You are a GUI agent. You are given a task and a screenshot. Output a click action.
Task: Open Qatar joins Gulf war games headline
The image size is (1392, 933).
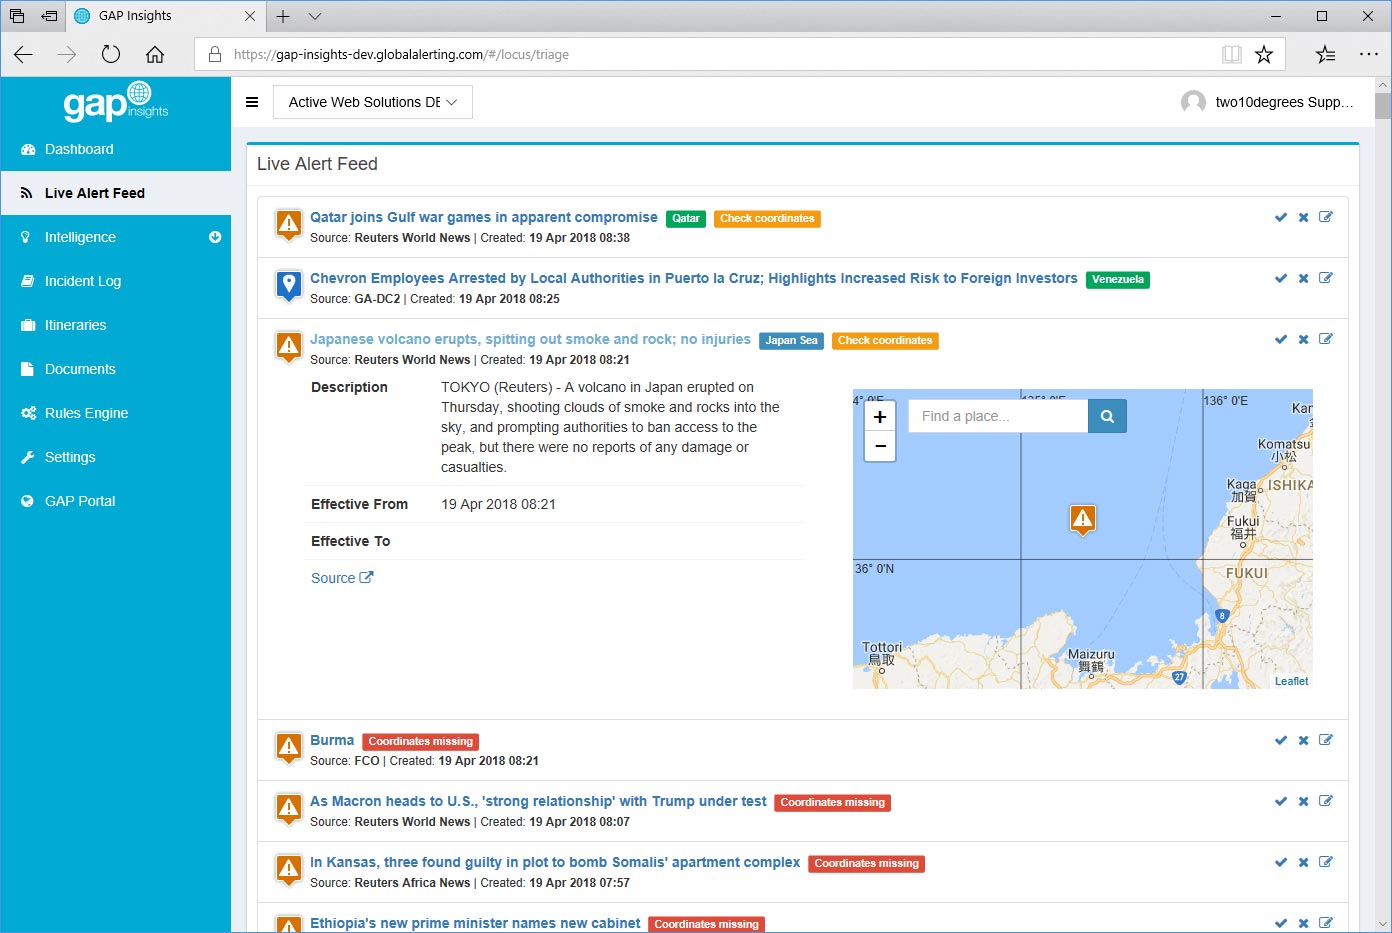pyautogui.click(x=484, y=217)
